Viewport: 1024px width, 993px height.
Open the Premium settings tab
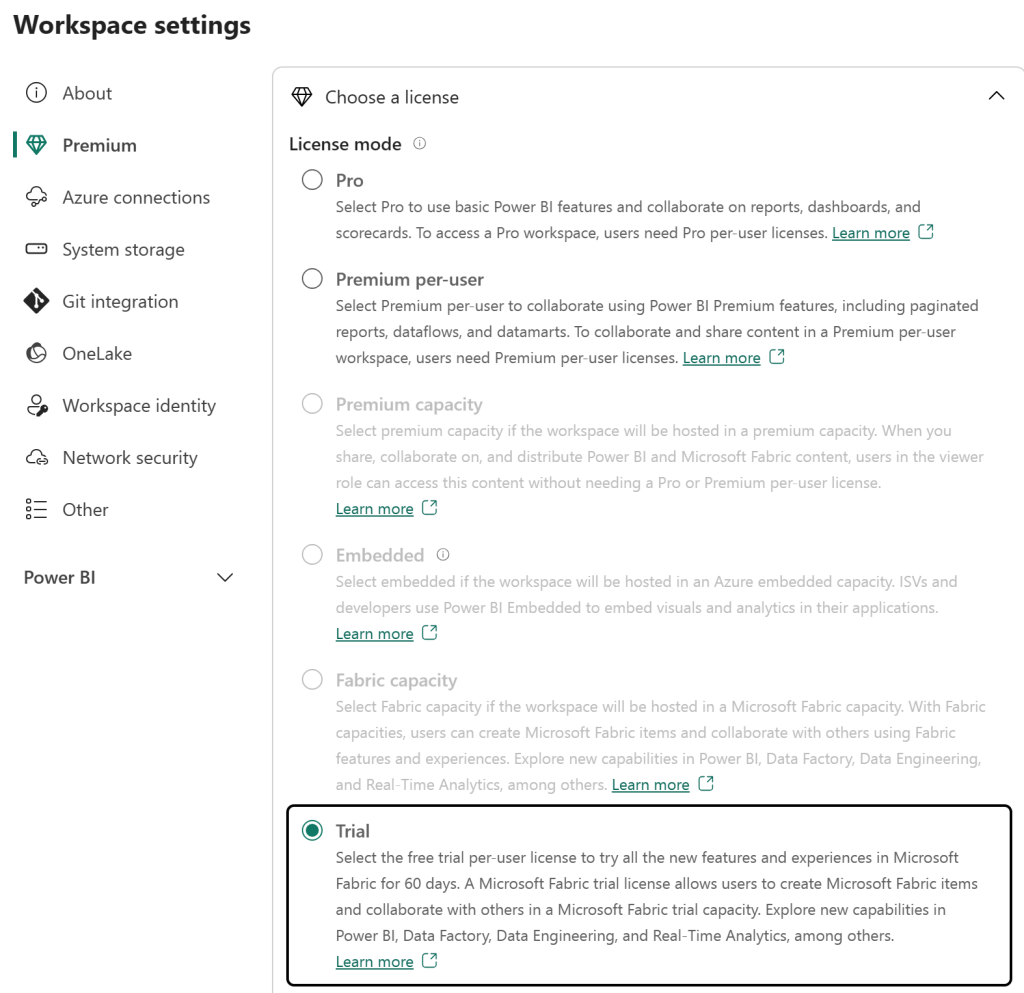[x=99, y=145]
